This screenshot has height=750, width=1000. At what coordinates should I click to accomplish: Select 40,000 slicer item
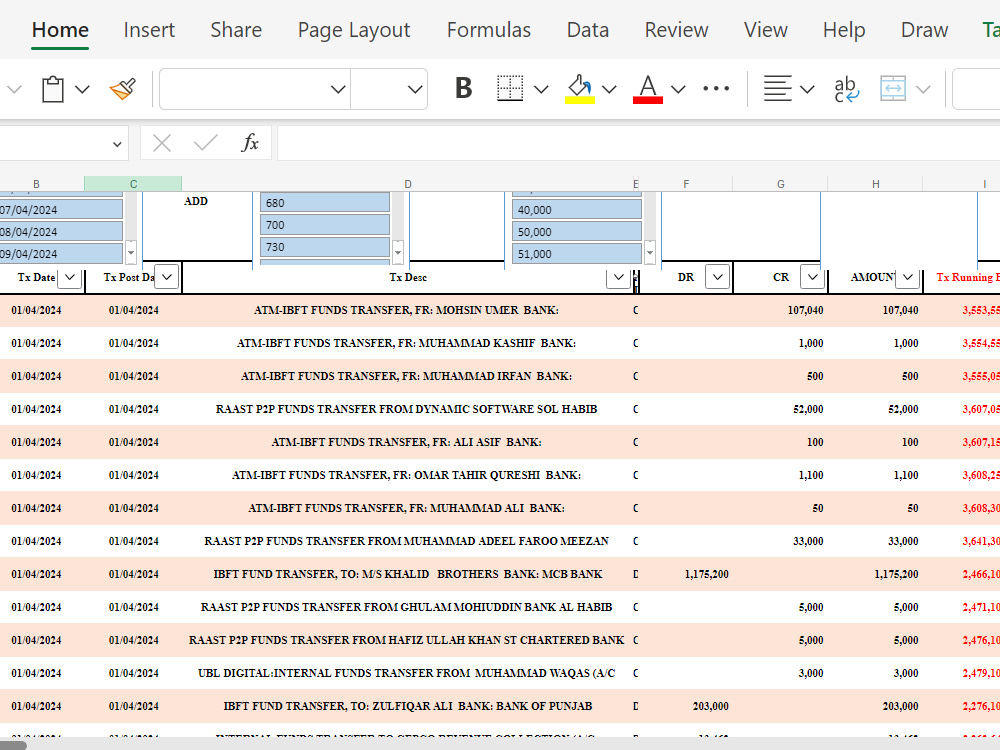click(x=577, y=210)
